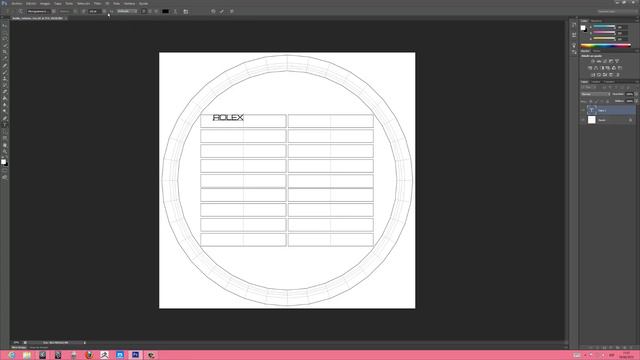The width and height of the screenshot is (640, 360).
Task: Click the toolbox foreground color swatch
Action: [4, 162]
